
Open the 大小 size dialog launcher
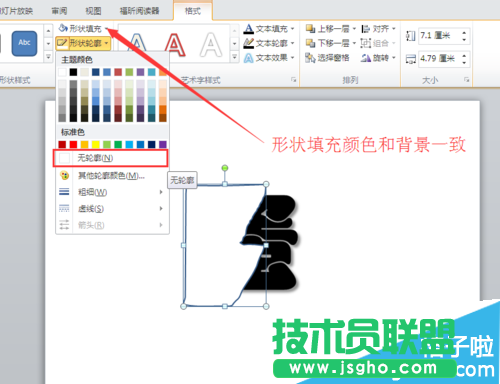tap(467, 80)
